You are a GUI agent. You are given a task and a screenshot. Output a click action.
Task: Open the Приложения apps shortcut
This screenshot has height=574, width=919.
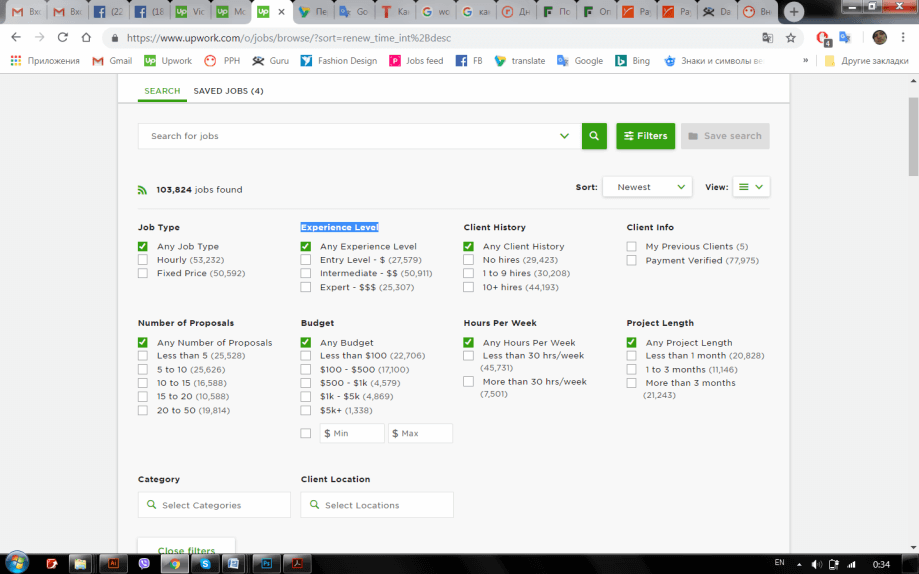(x=45, y=61)
